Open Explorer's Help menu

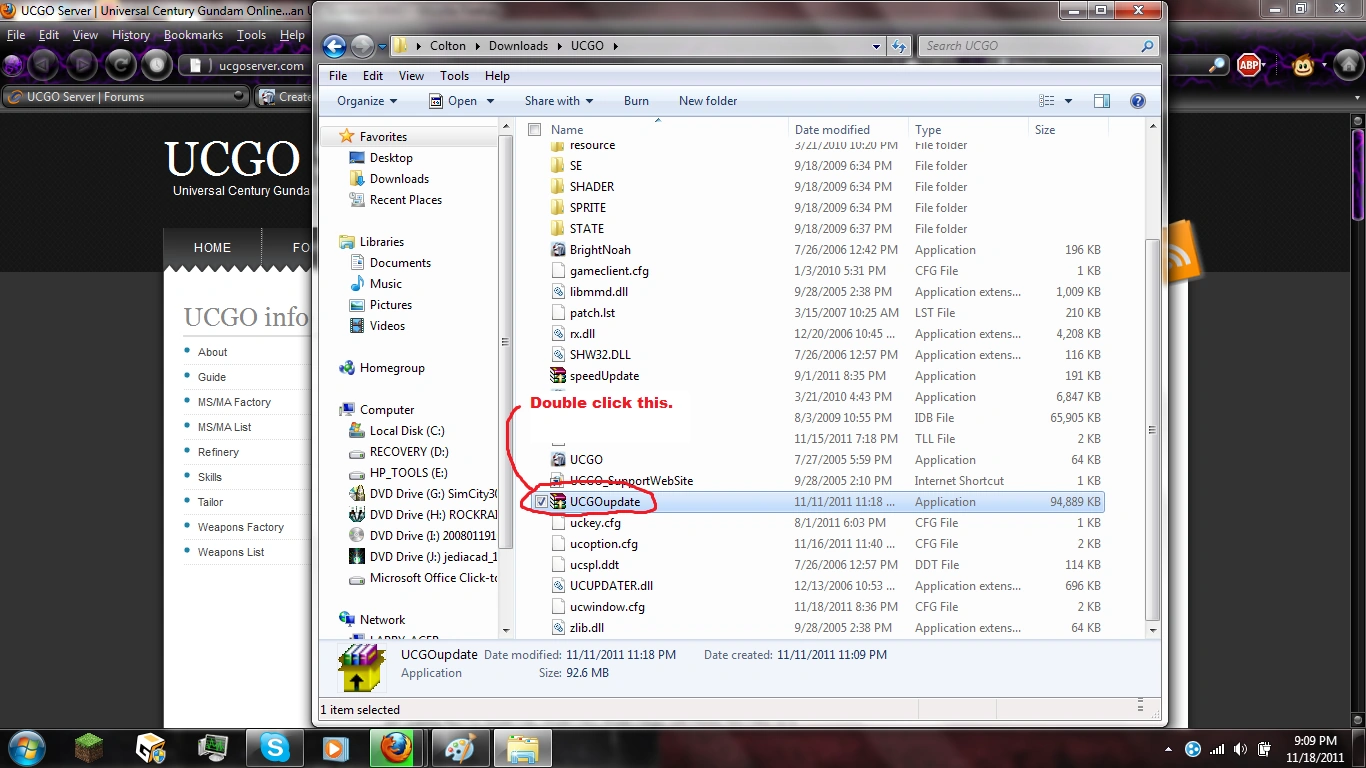(x=497, y=76)
